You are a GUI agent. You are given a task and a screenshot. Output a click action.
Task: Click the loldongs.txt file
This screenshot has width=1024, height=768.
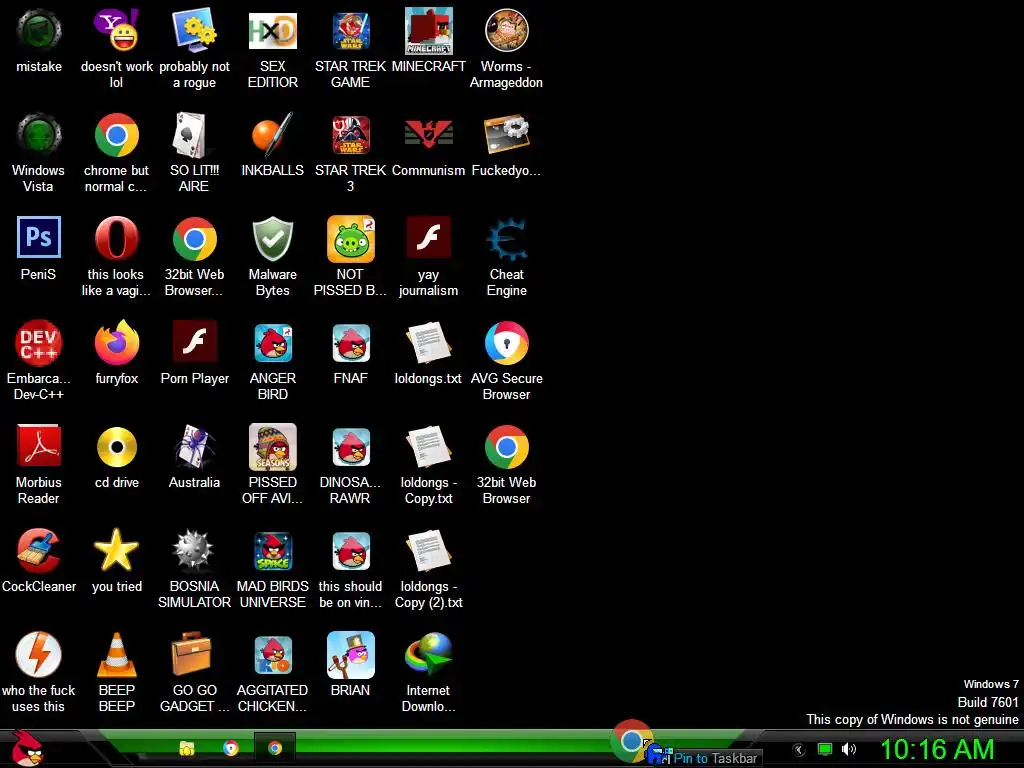click(x=428, y=343)
